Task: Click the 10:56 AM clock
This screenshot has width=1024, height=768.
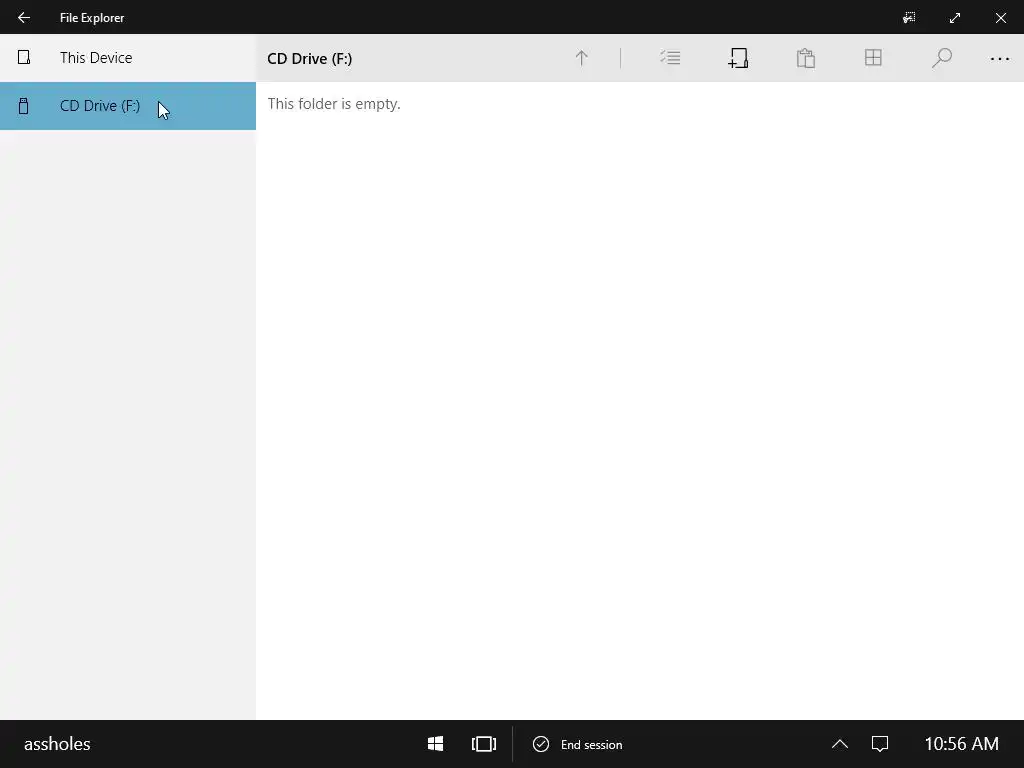Action: 961,744
